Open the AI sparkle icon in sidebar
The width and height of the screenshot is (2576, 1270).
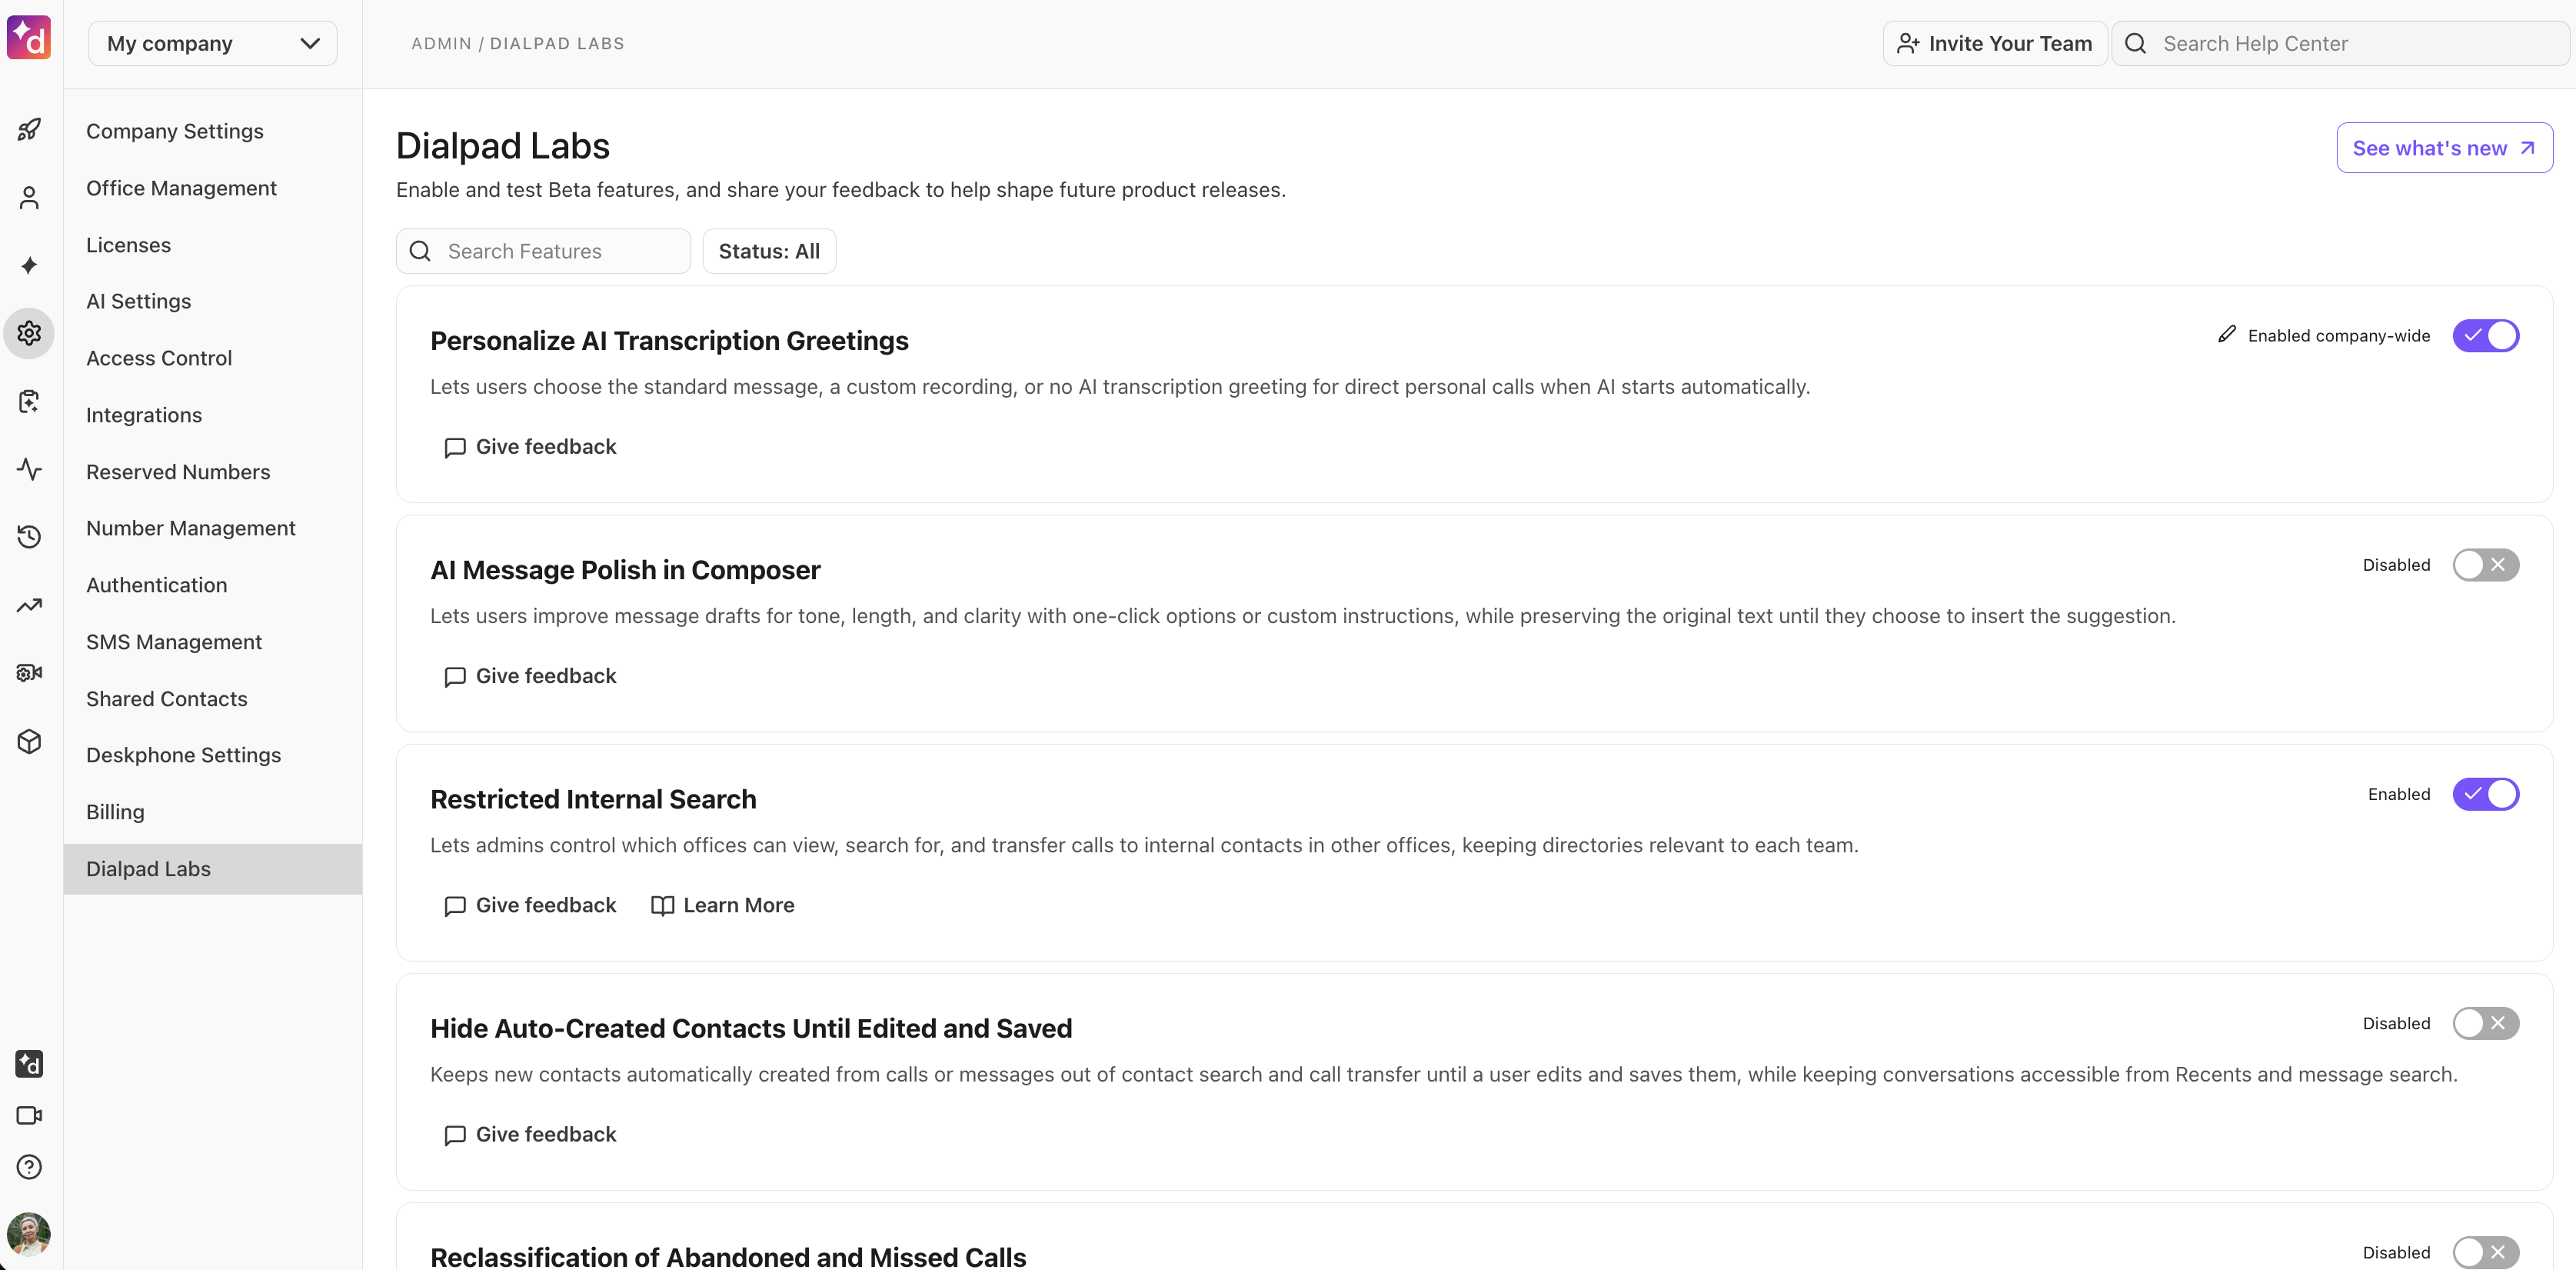pos(29,265)
